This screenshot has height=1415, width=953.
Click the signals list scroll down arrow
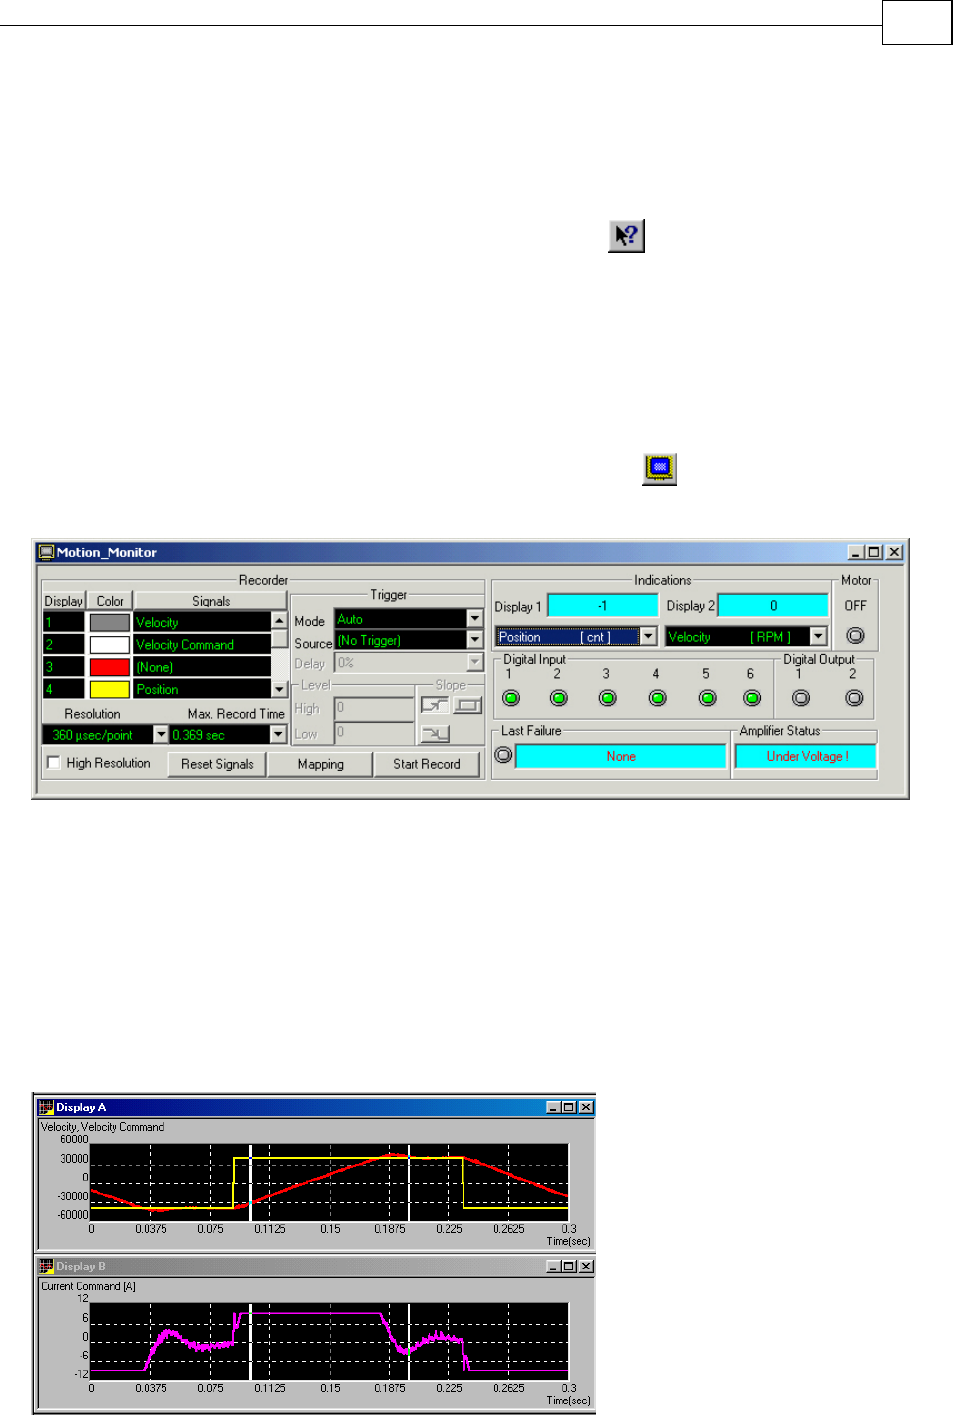[280, 689]
